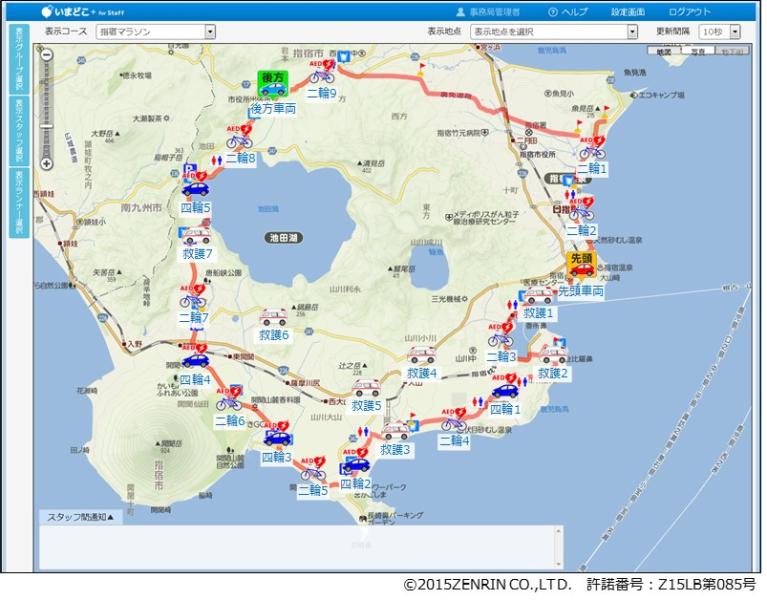The height and width of the screenshot is (600, 767).
Task: Expand the スタッフ間通知 panel header
Action: (81, 517)
